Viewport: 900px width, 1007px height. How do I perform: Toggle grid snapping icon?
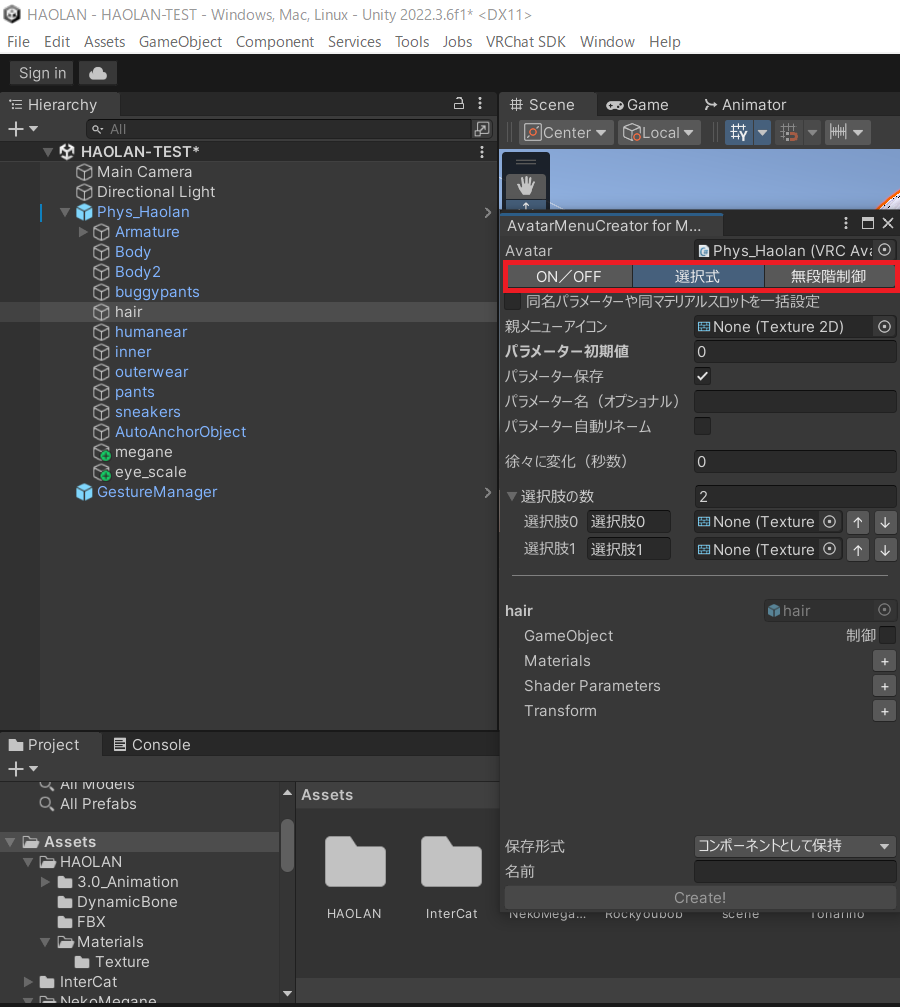[x=788, y=132]
